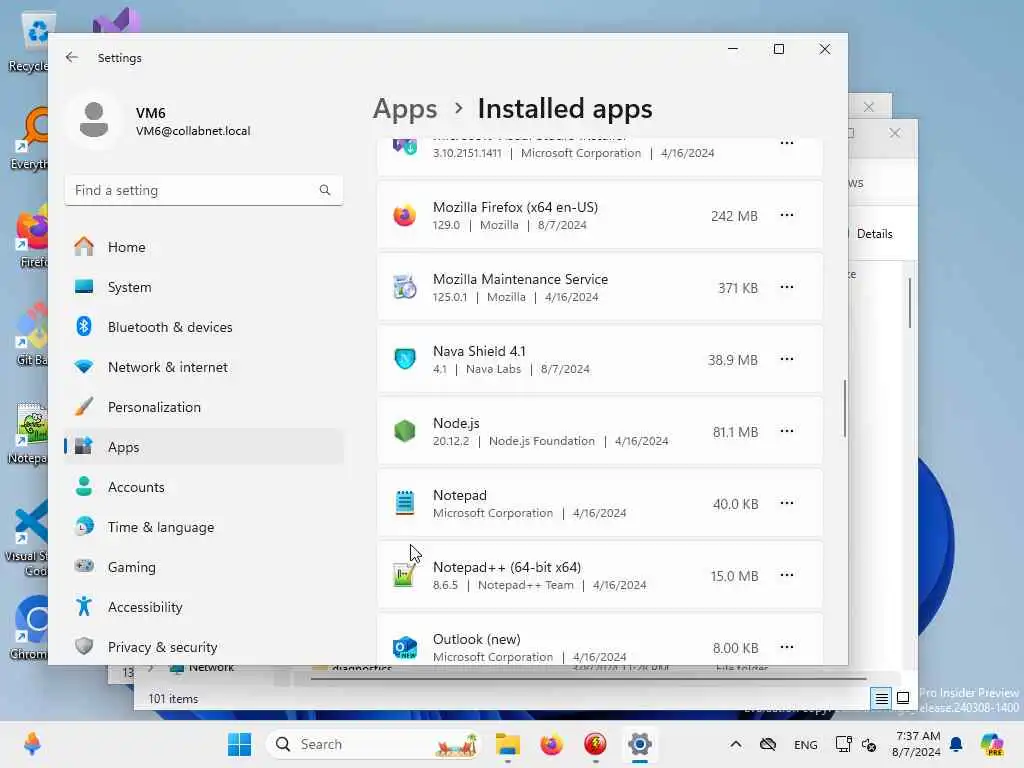The height and width of the screenshot is (768, 1024).
Task: Click the Nava Shield 4.1 name
Action: [479, 351]
